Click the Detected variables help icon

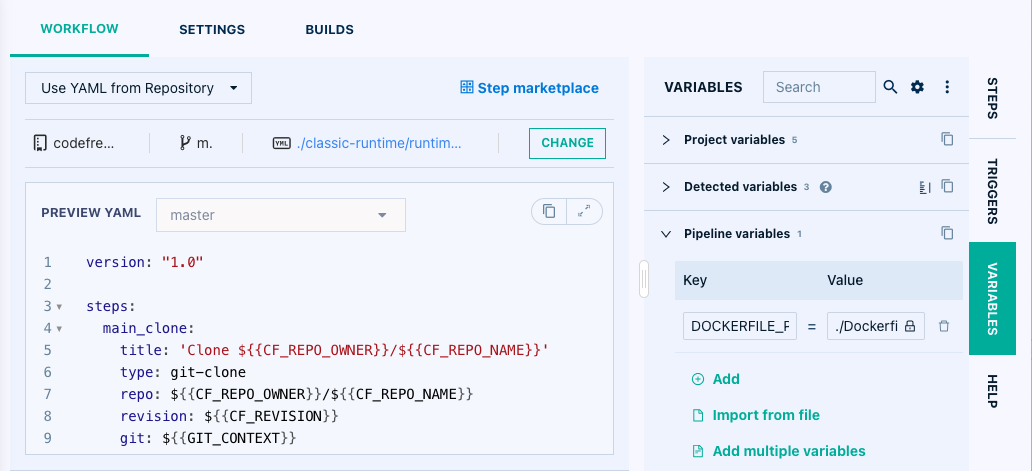point(826,187)
